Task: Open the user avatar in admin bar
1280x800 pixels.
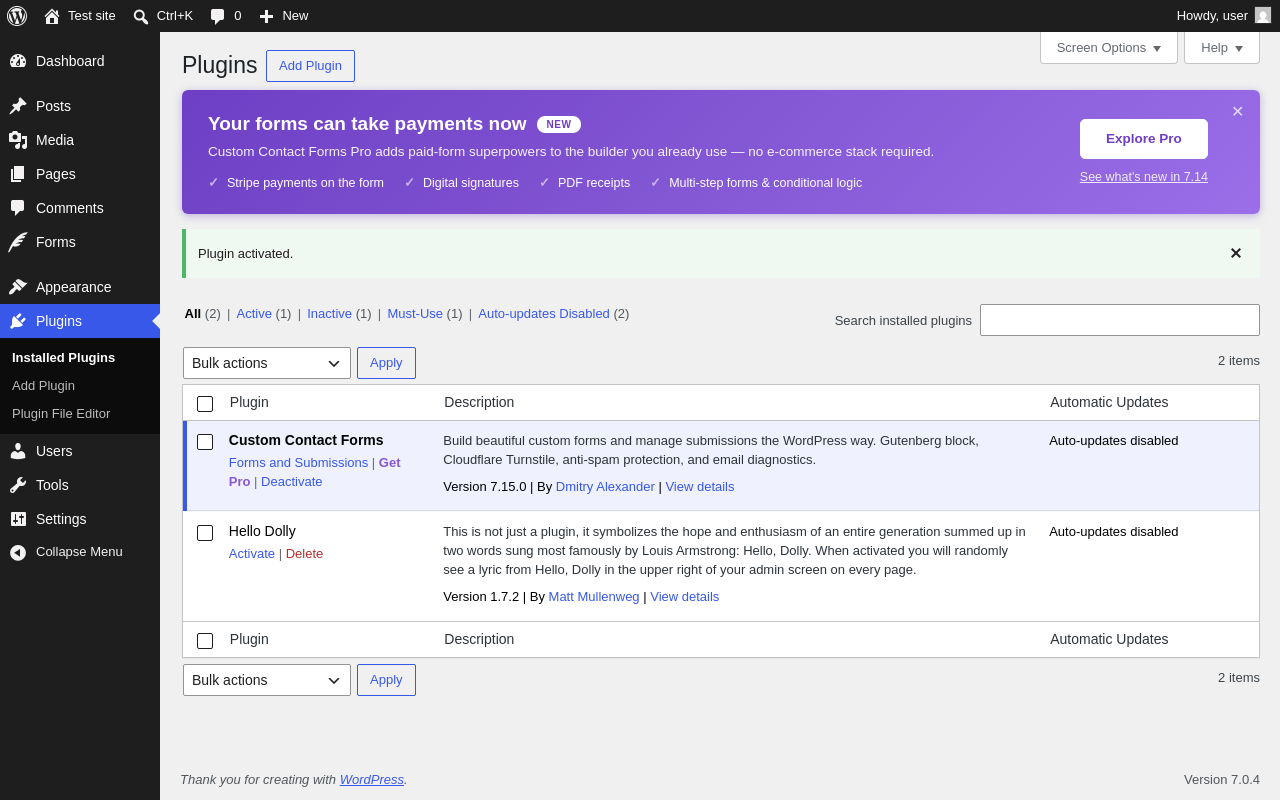Action: [1263, 15]
